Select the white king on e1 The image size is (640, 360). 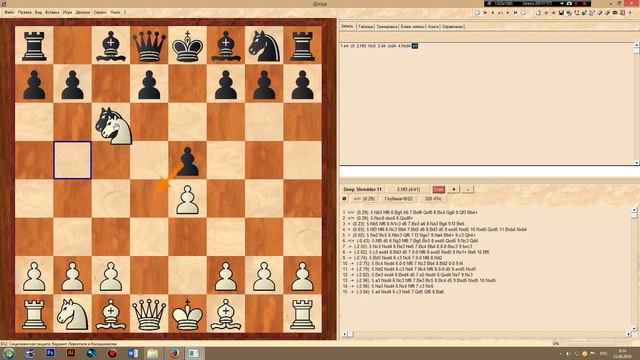187,314
